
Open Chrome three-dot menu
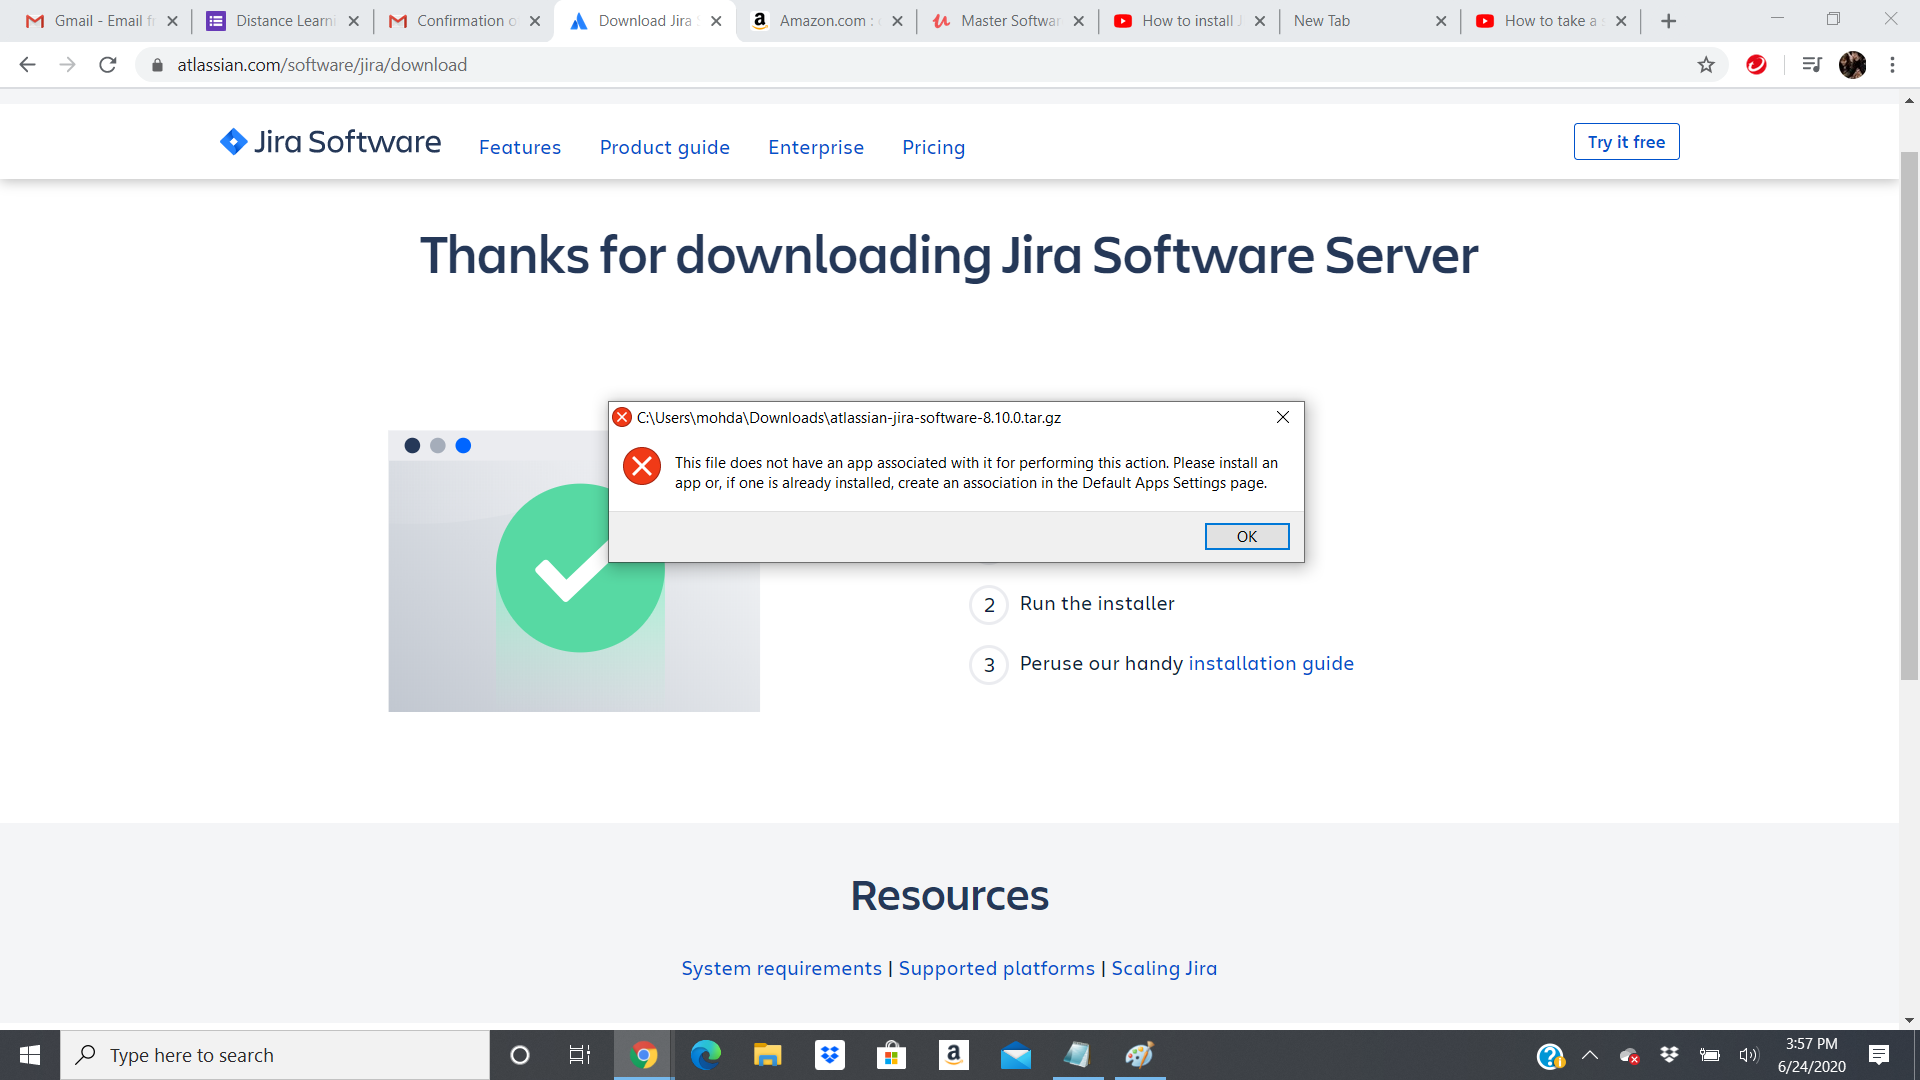click(1892, 65)
